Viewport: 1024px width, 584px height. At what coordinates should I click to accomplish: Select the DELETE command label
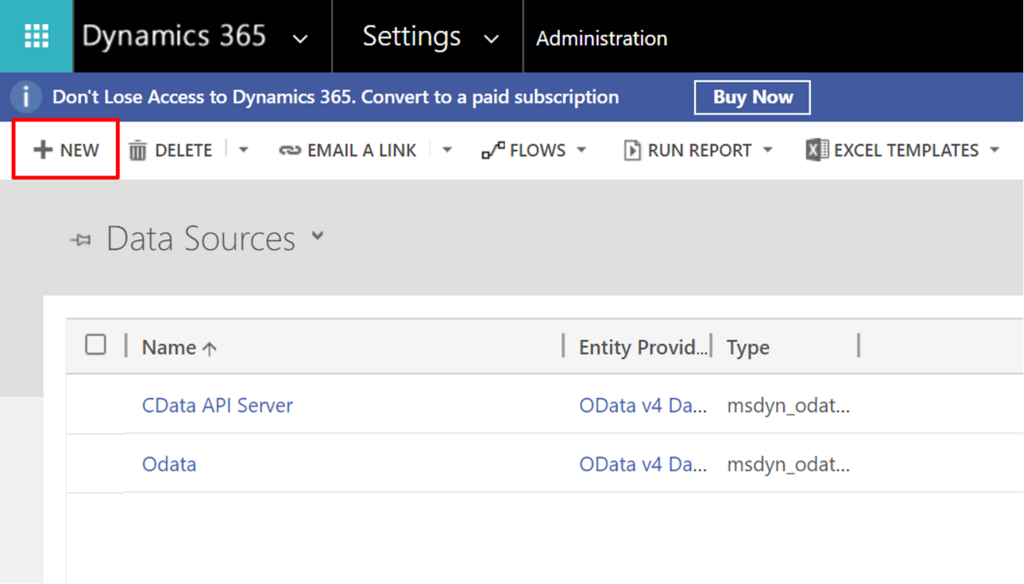click(184, 150)
